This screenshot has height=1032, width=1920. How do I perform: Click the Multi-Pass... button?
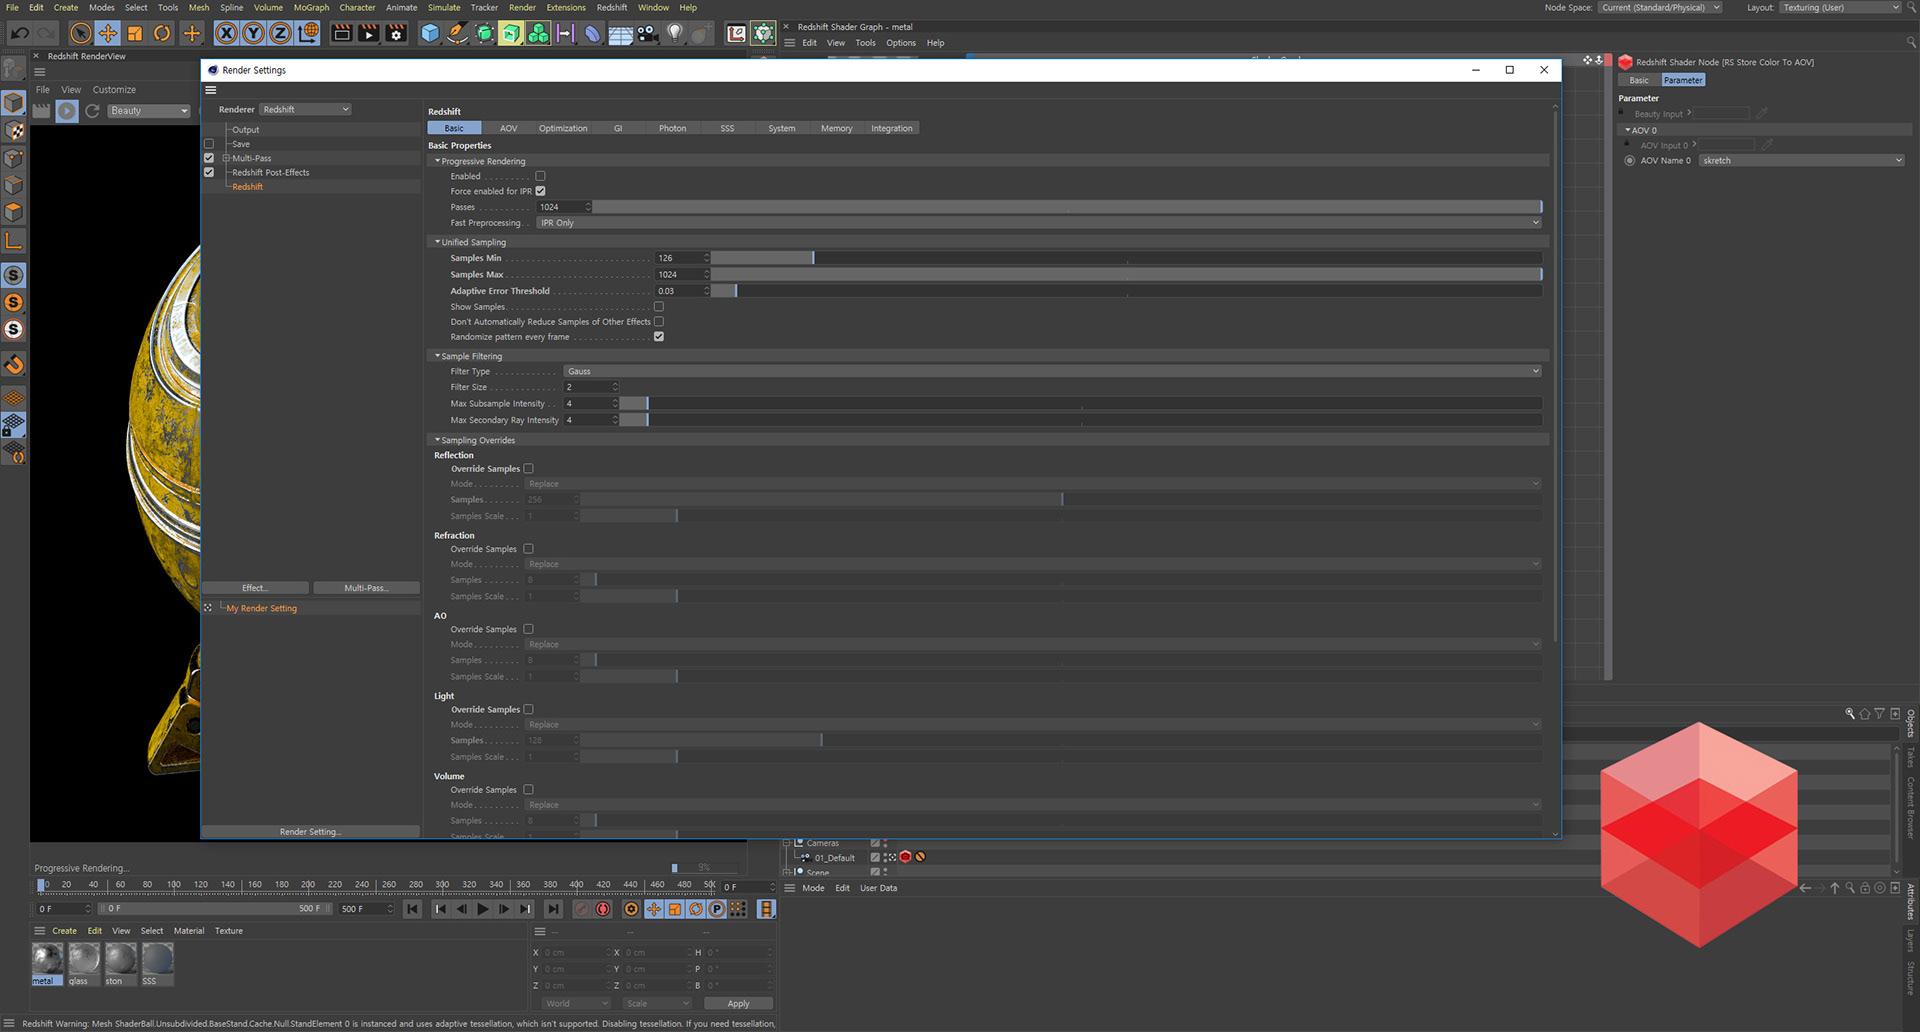pyautogui.click(x=366, y=588)
